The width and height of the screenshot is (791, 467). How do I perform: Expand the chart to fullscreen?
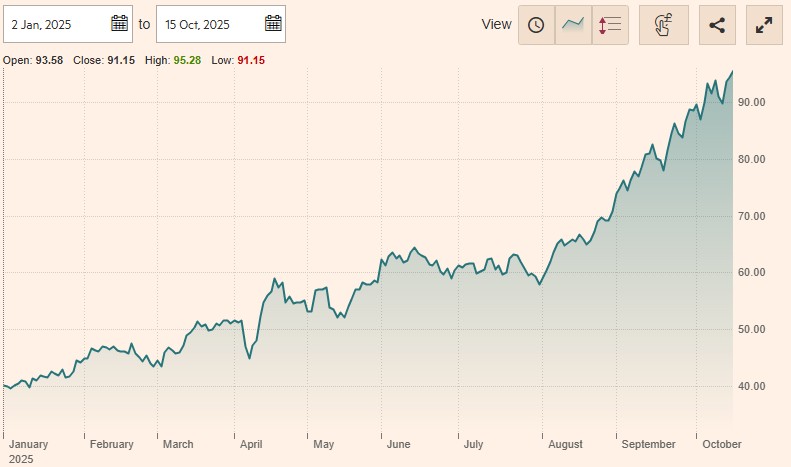pyautogui.click(x=765, y=25)
